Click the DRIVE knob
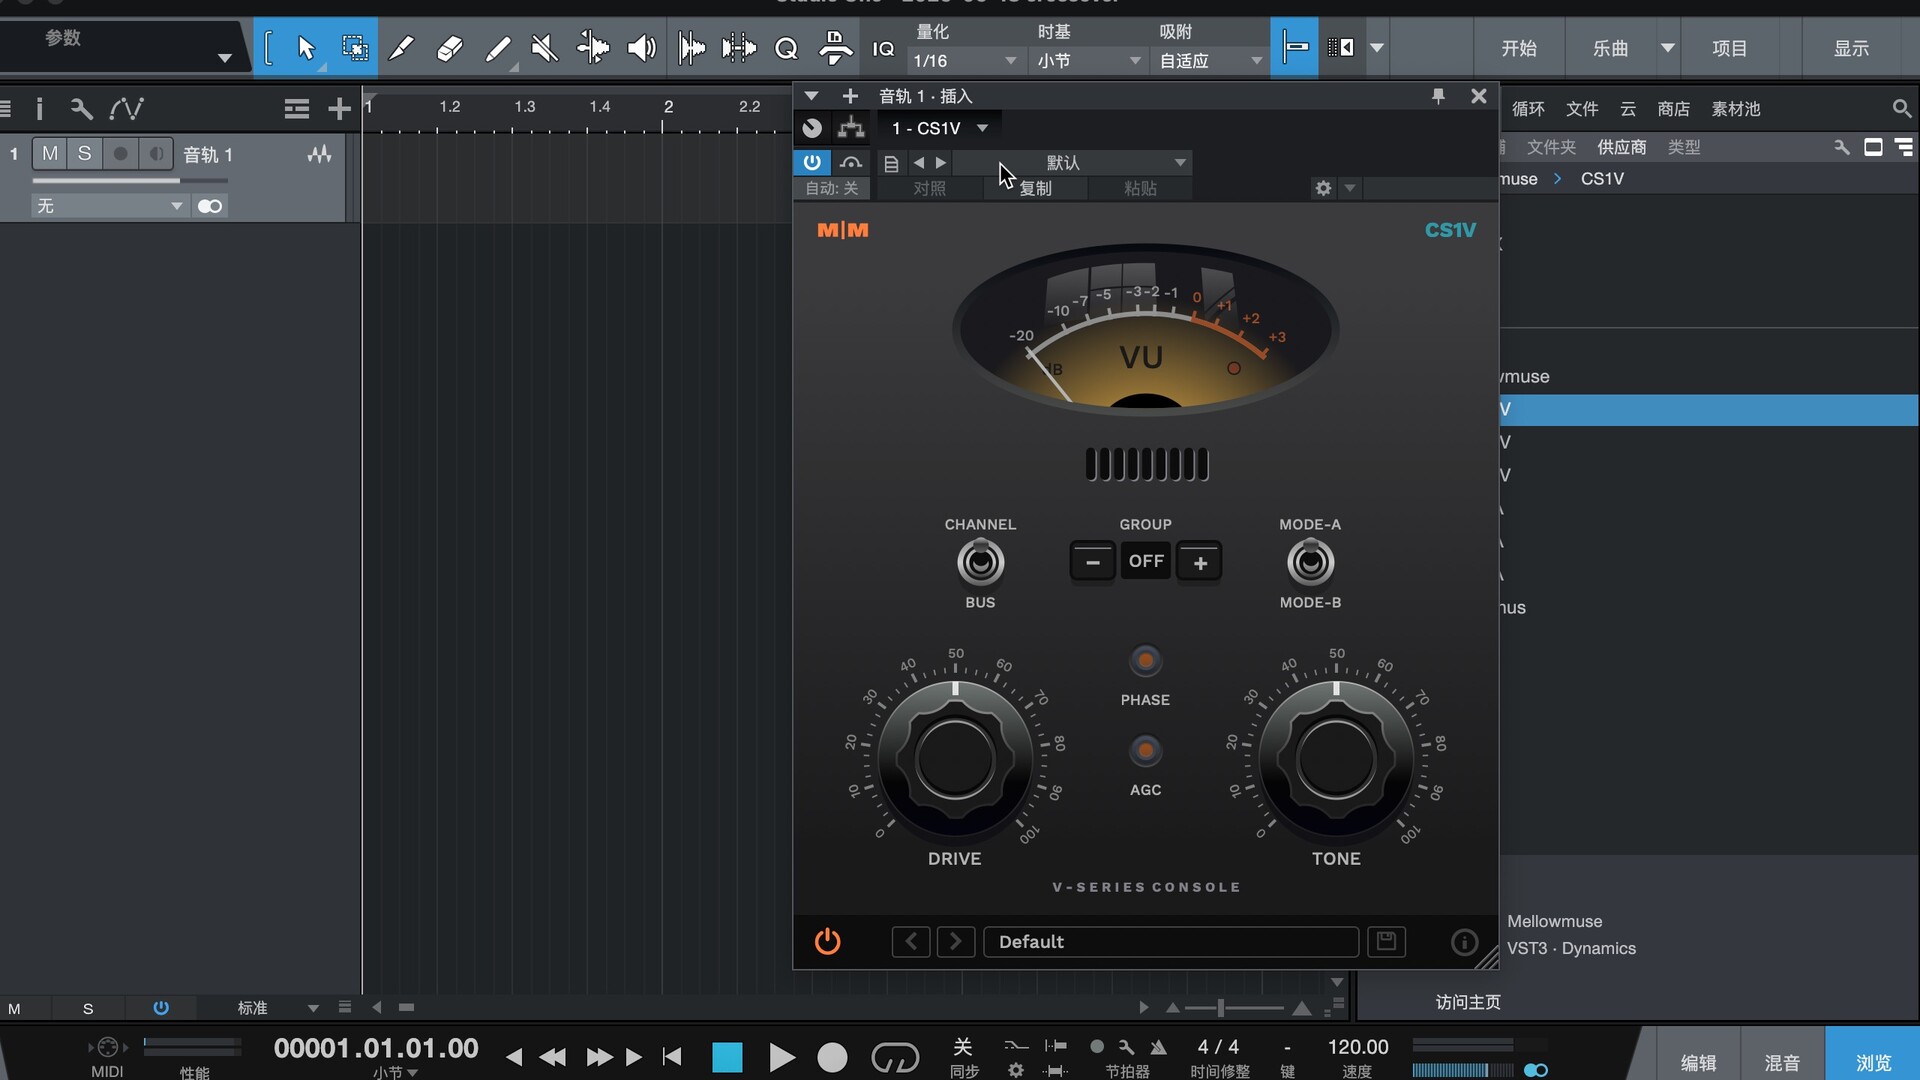The width and height of the screenshot is (1920, 1080). click(x=955, y=760)
